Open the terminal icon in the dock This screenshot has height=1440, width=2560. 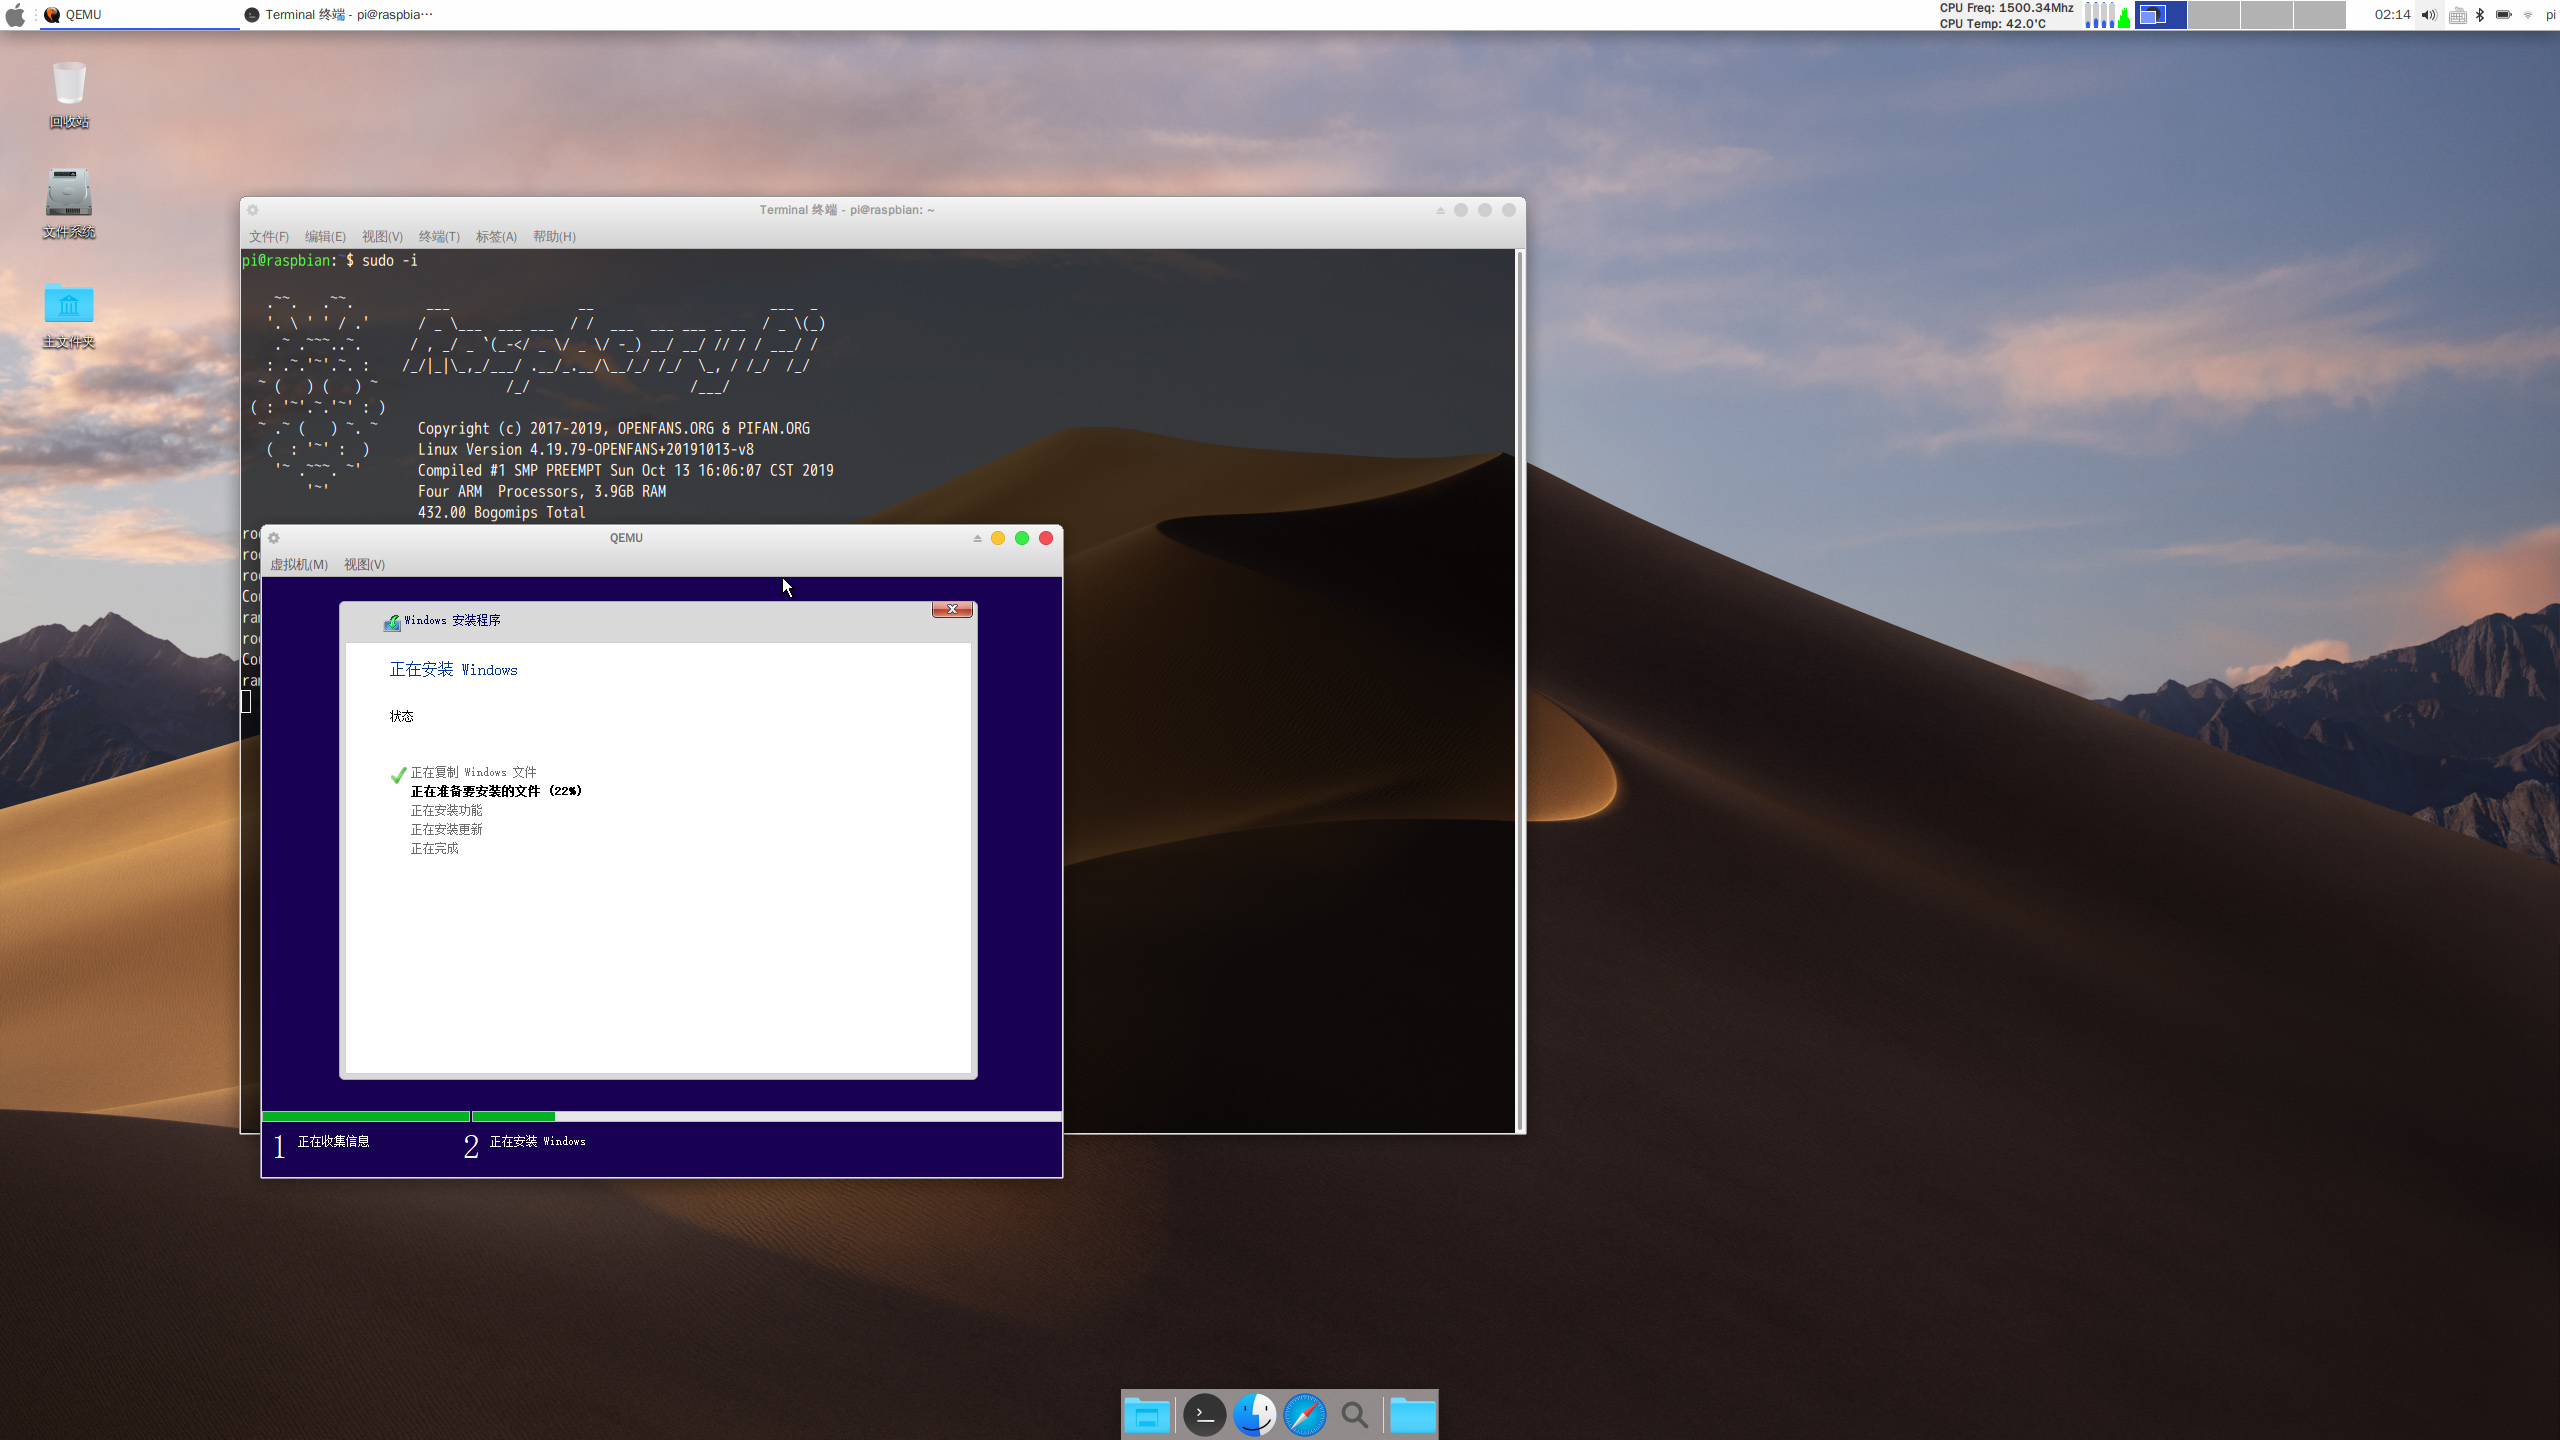[1204, 1415]
